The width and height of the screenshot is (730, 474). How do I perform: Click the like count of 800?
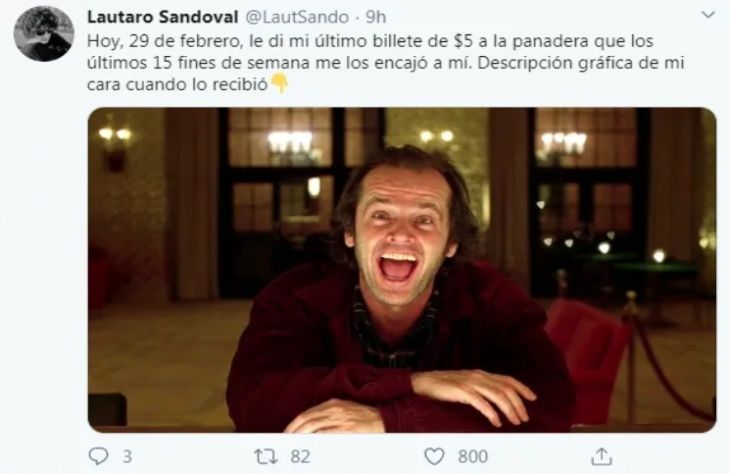473,456
